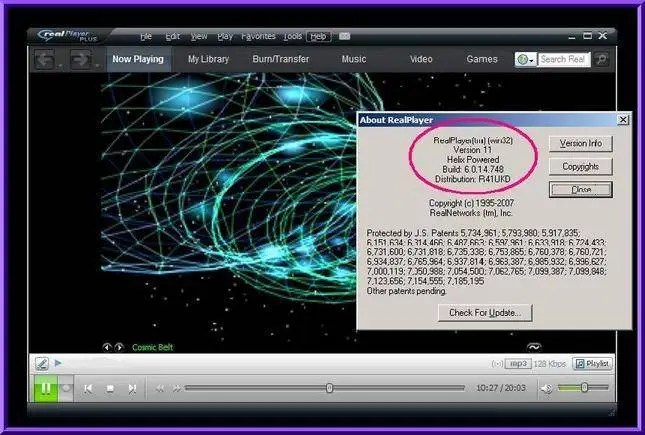Open the Play menu
This screenshot has width=645, height=435.
pyautogui.click(x=225, y=37)
